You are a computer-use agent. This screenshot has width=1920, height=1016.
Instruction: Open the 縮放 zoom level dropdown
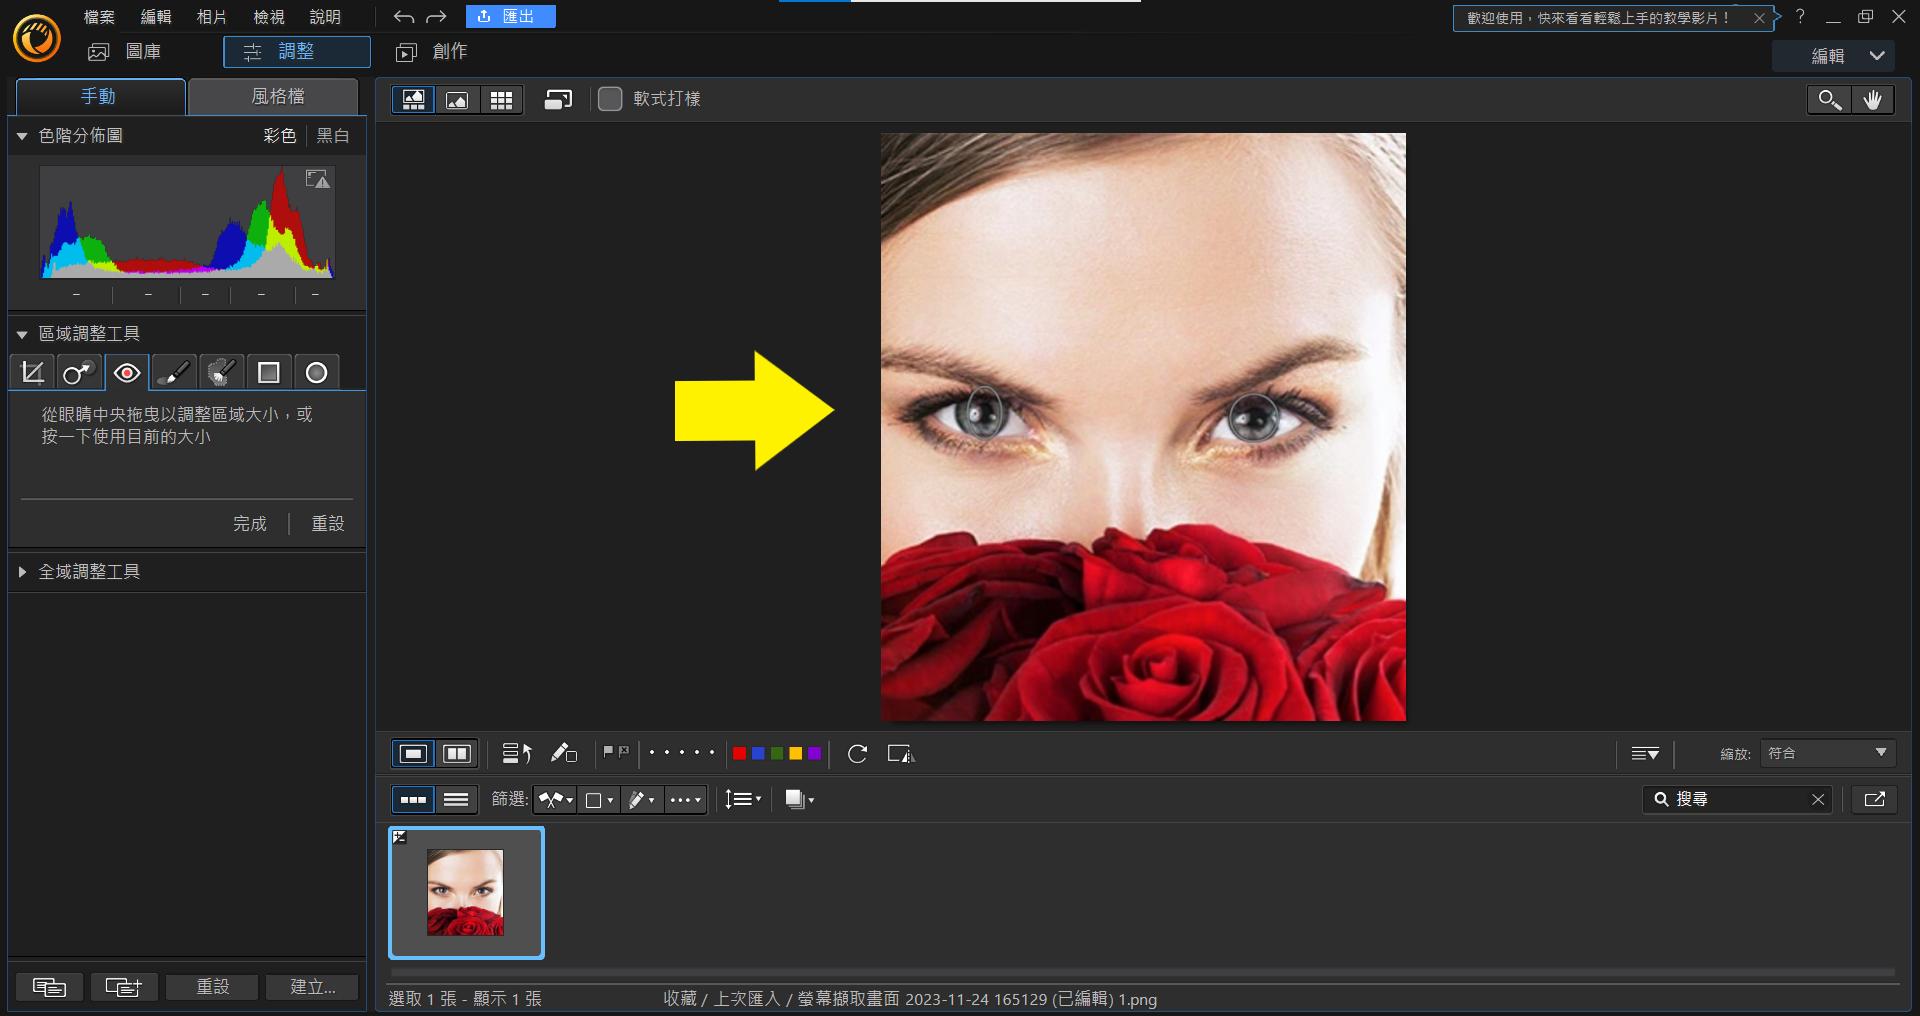click(x=1827, y=753)
